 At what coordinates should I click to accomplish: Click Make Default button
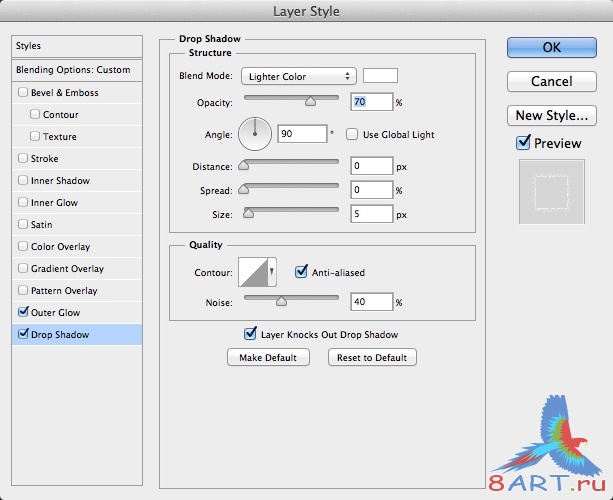coord(268,357)
